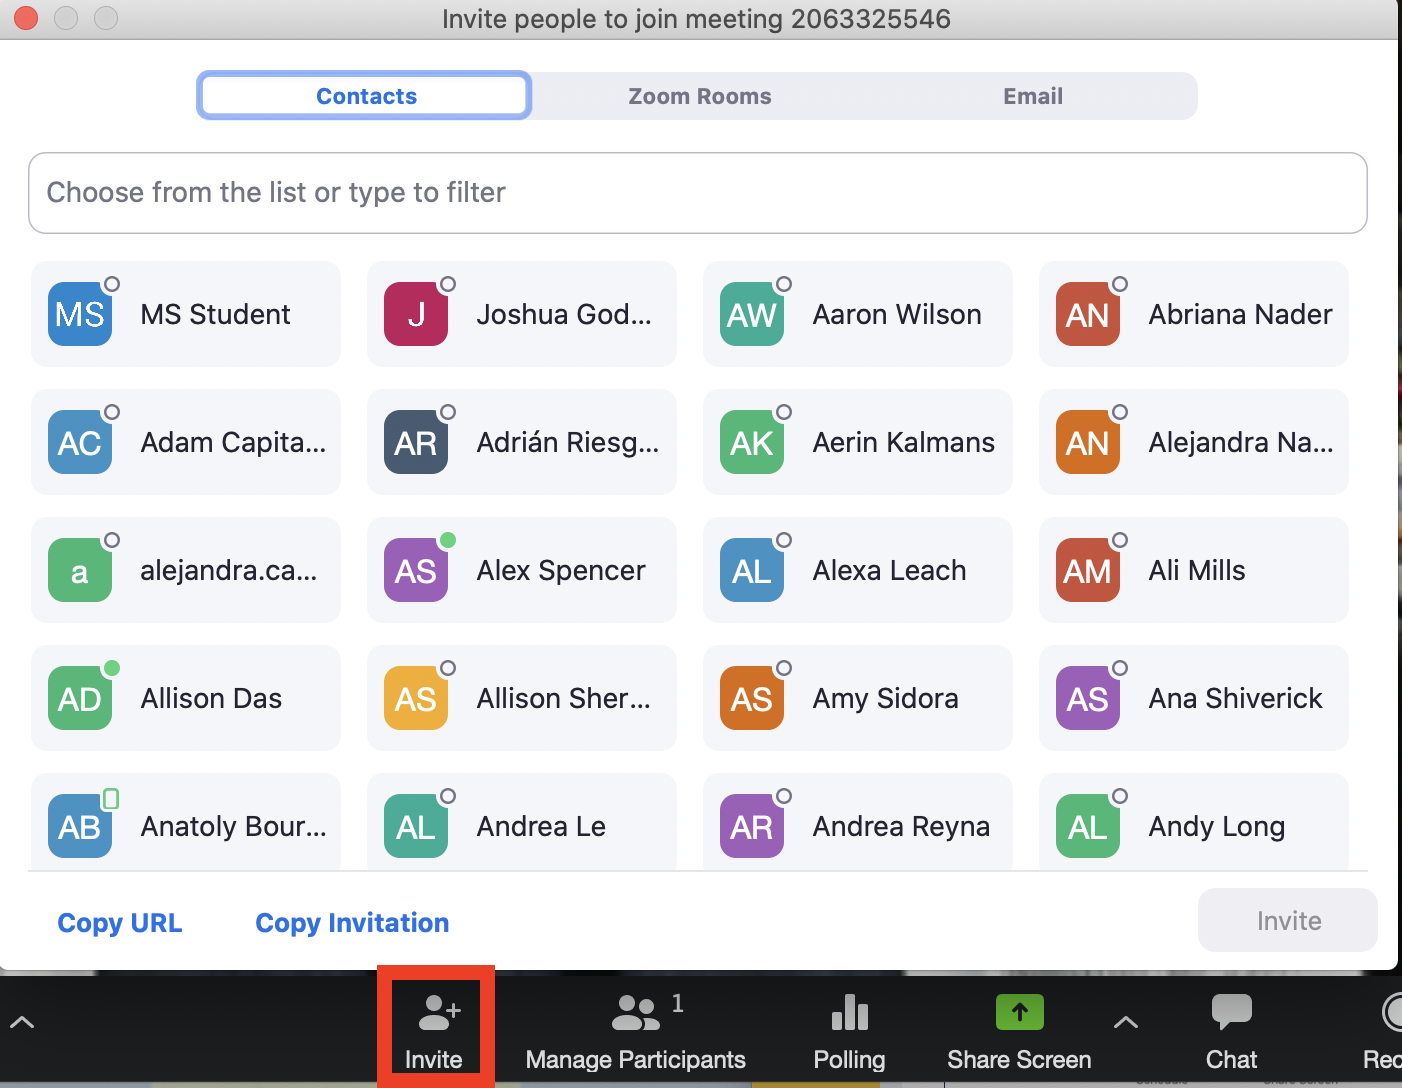Screen dimensions: 1402x1088
Task: Select Allison Das AD avatar
Action: tap(80, 698)
